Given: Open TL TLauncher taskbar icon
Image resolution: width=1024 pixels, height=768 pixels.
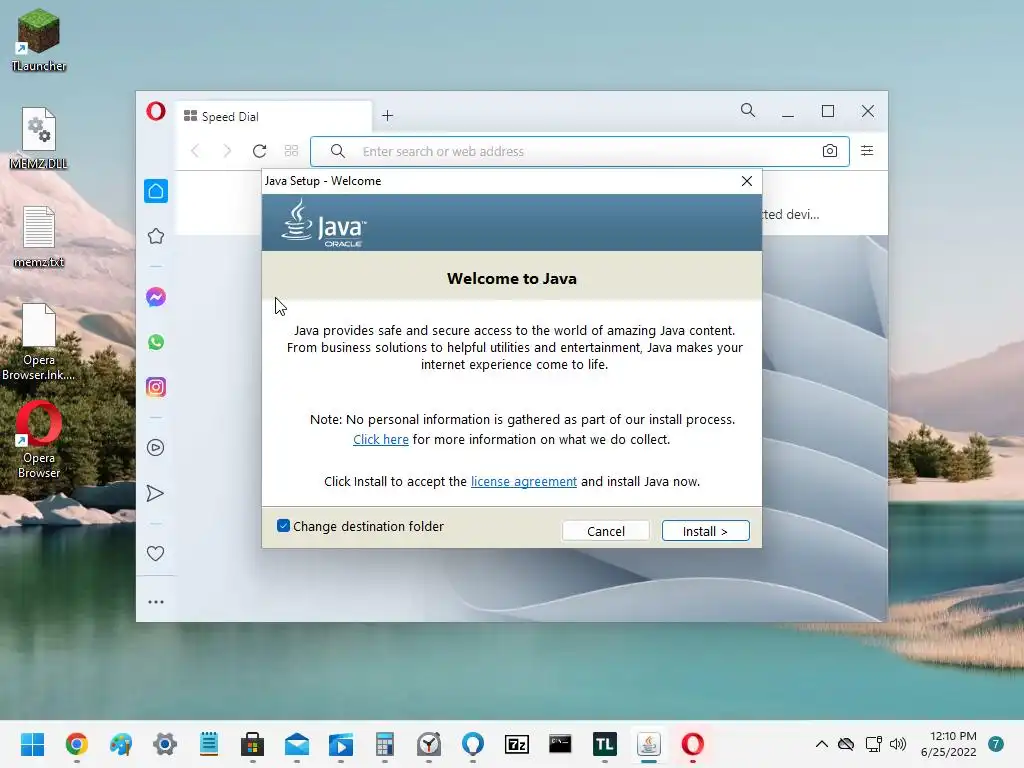Looking at the screenshot, I should pyautogui.click(x=605, y=744).
